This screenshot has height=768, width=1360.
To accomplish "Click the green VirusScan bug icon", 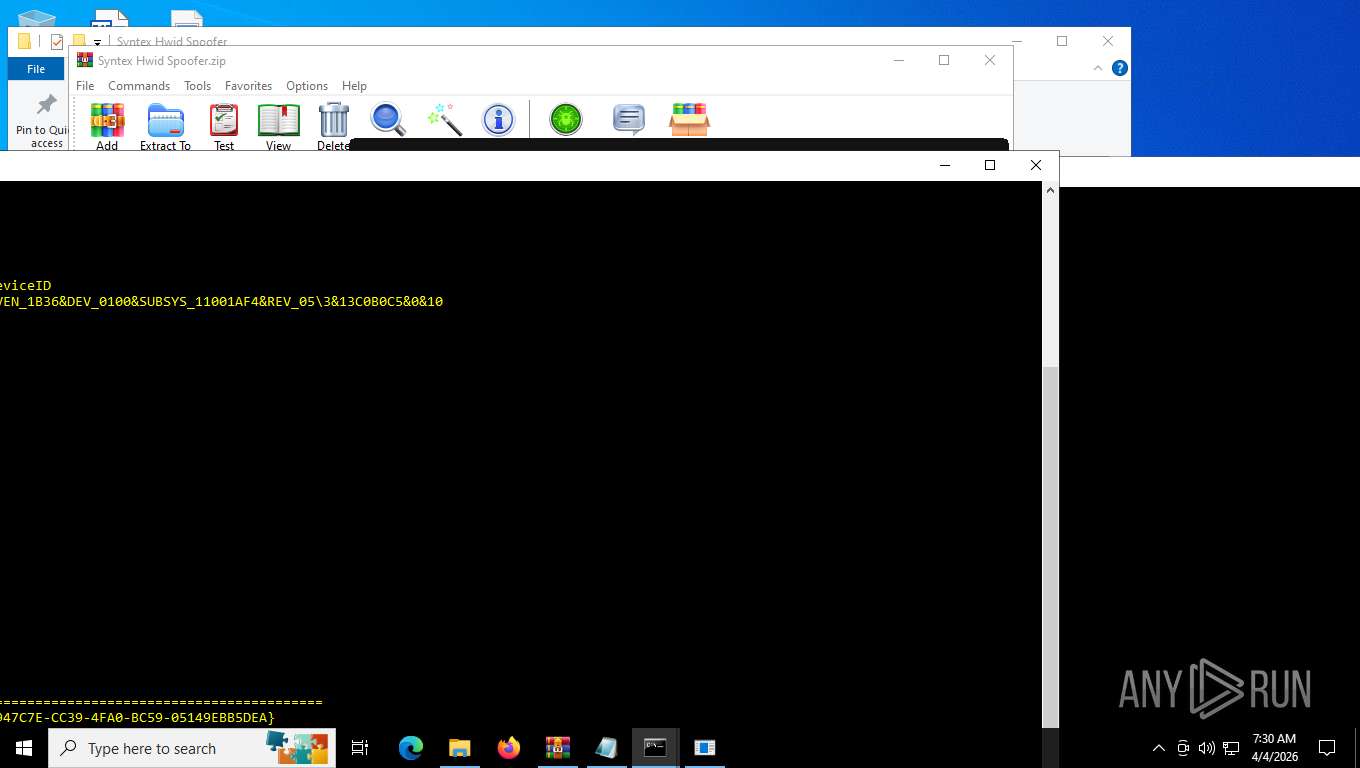I will [566, 119].
